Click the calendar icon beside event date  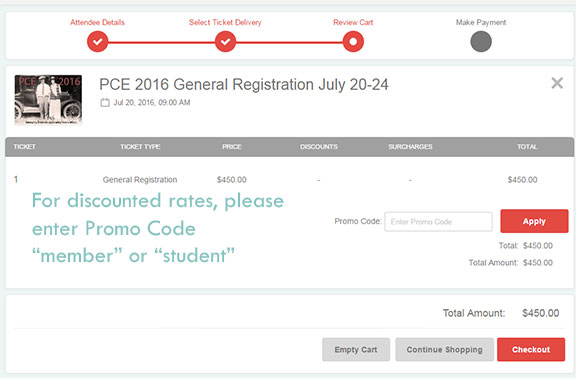105,102
